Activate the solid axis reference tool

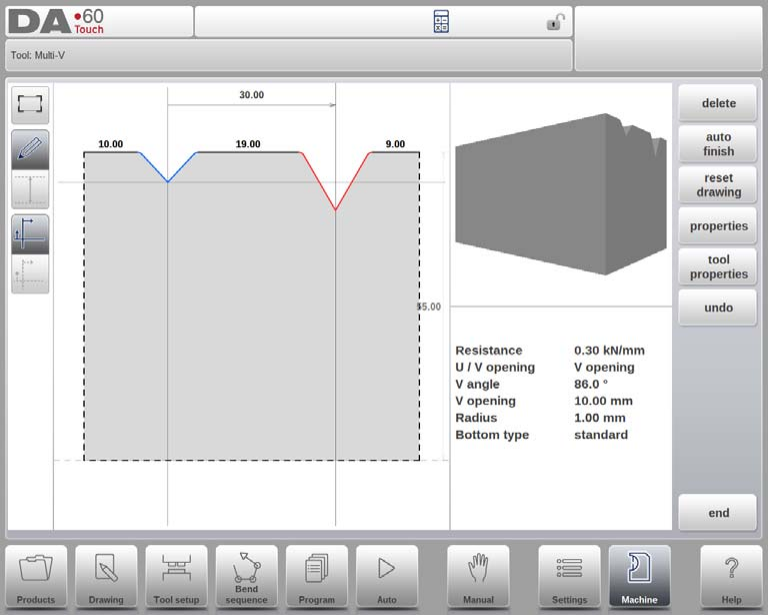[30, 234]
